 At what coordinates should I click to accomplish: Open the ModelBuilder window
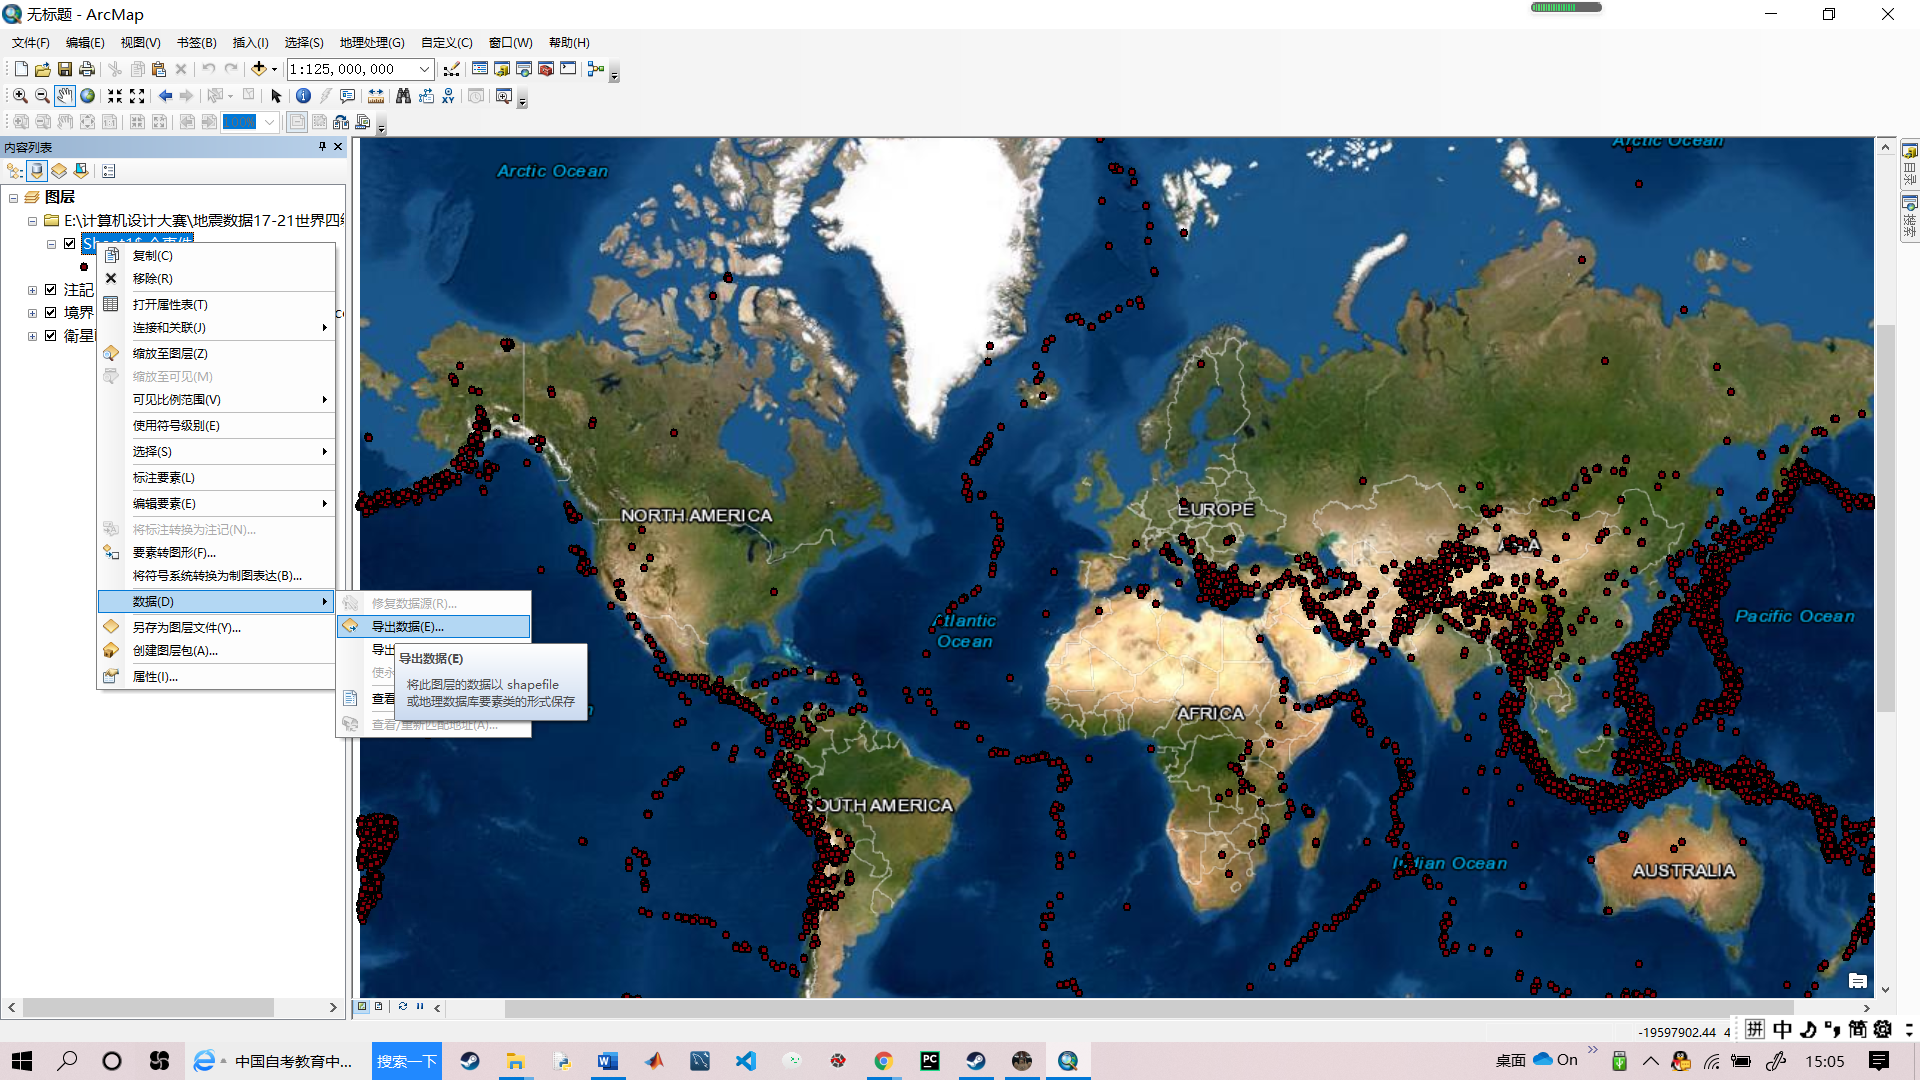[596, 69]
